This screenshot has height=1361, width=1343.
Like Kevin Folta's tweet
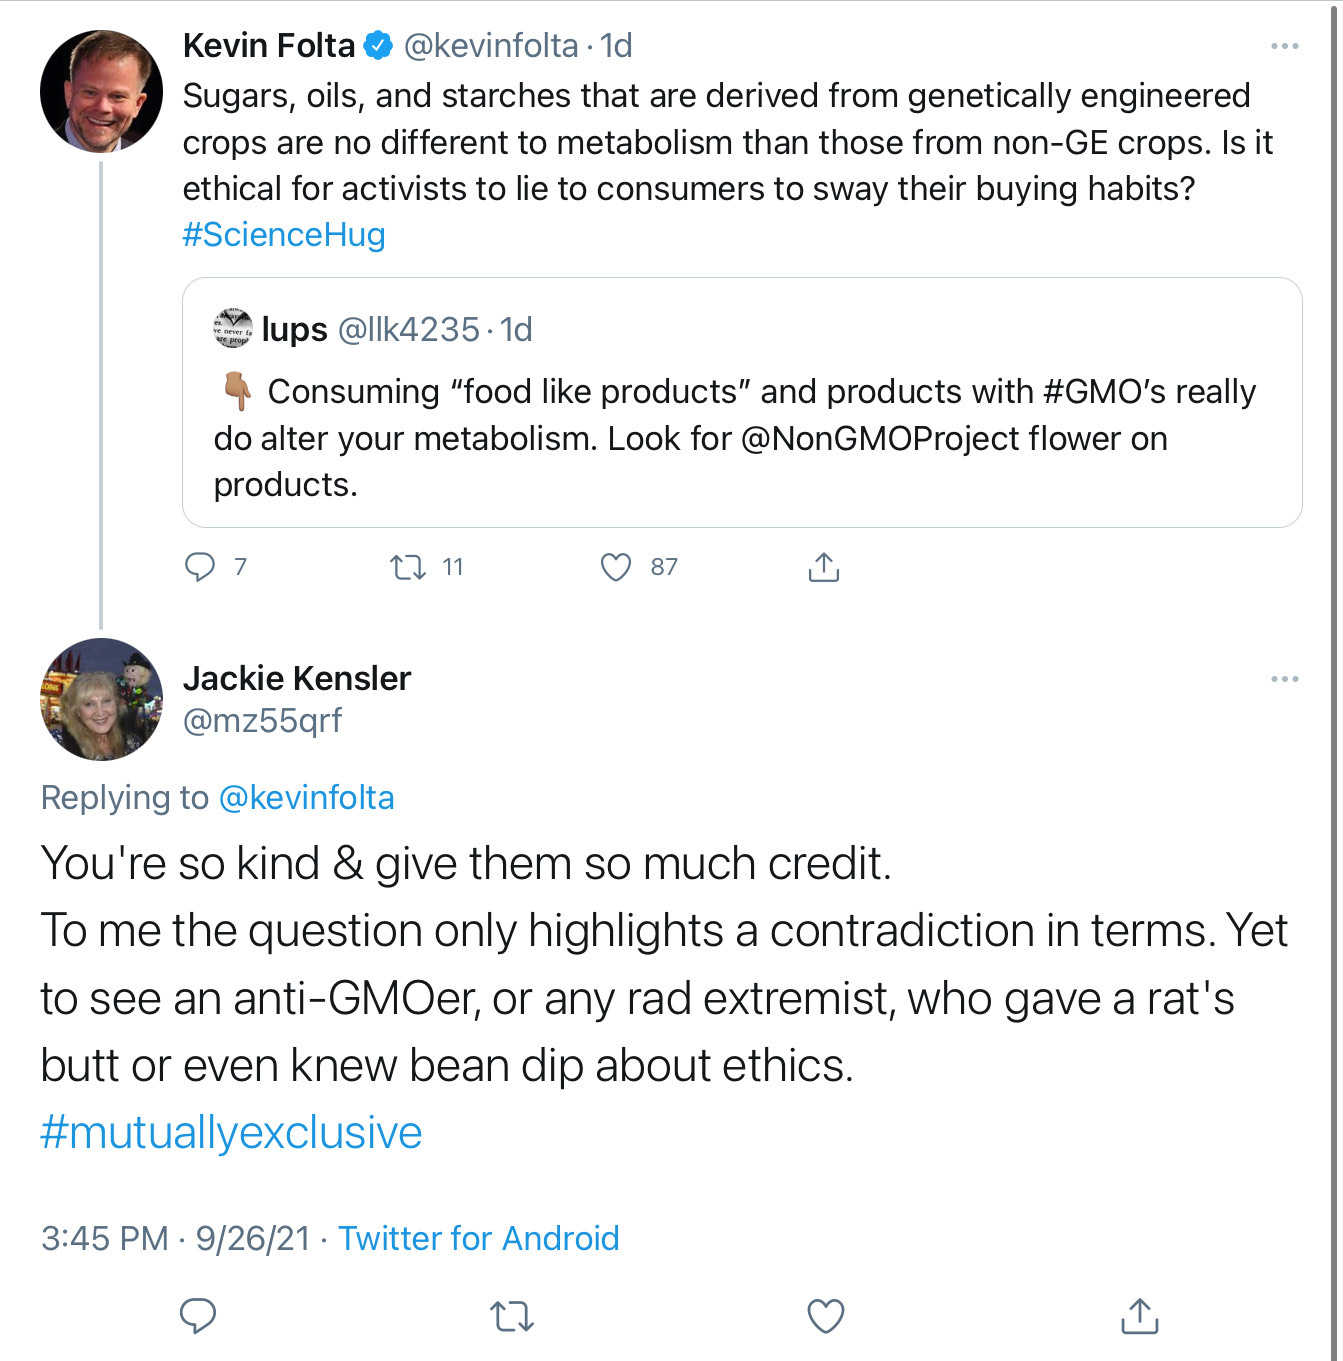(616, 567)
